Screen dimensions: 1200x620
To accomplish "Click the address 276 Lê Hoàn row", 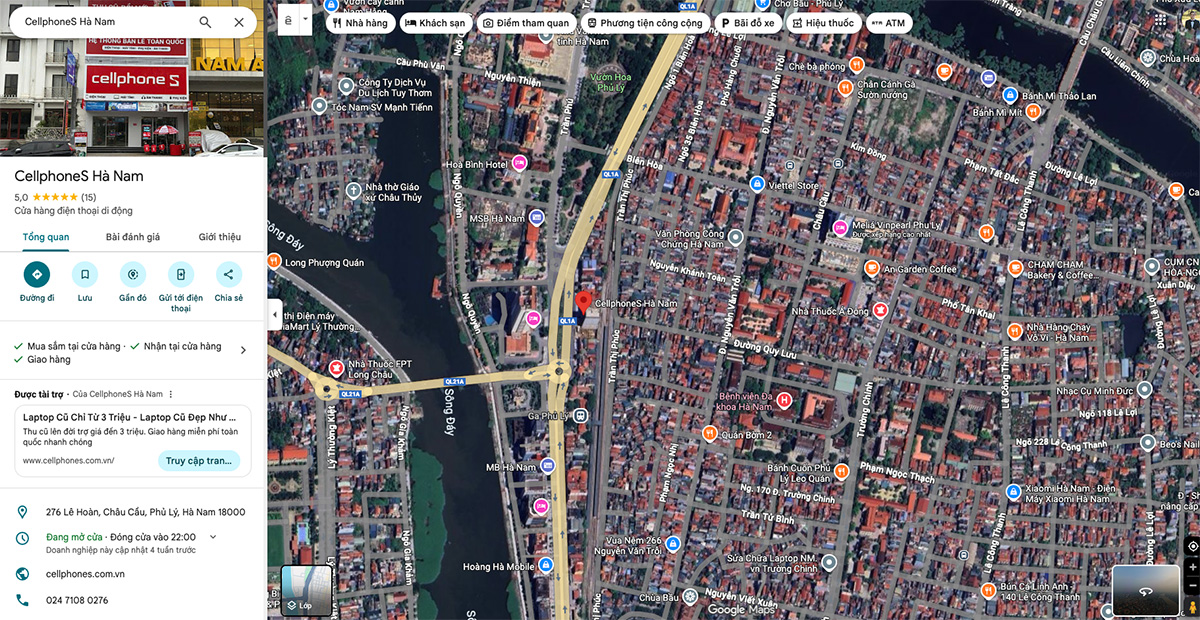I will 132,512.
